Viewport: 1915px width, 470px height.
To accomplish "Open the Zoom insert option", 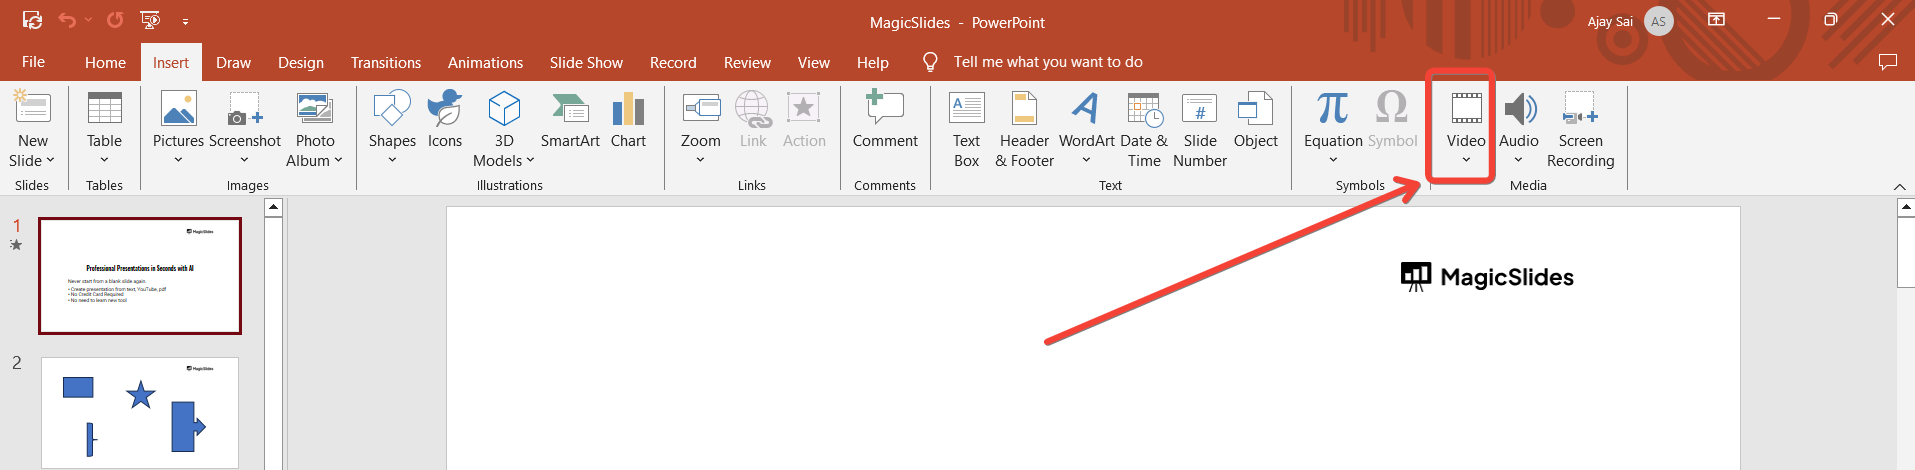I will (701, 128).
